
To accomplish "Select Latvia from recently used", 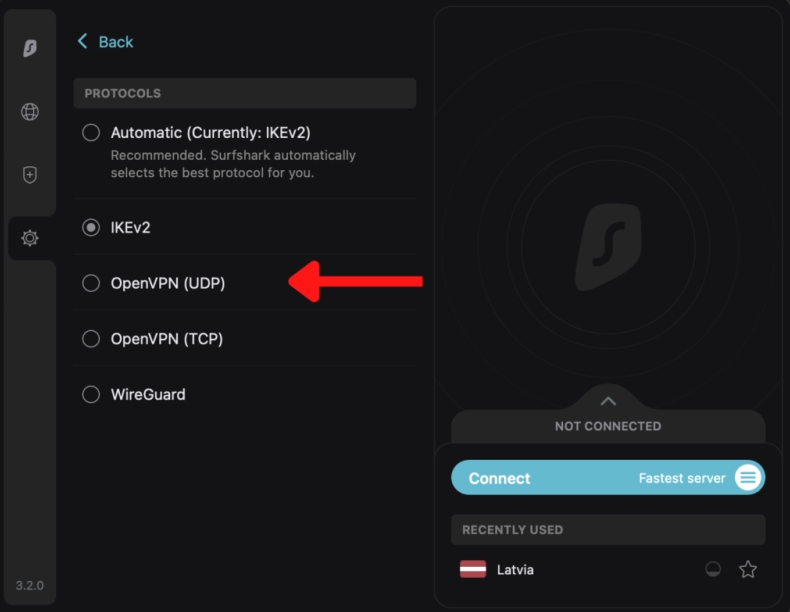I will (x=515, y=570).
